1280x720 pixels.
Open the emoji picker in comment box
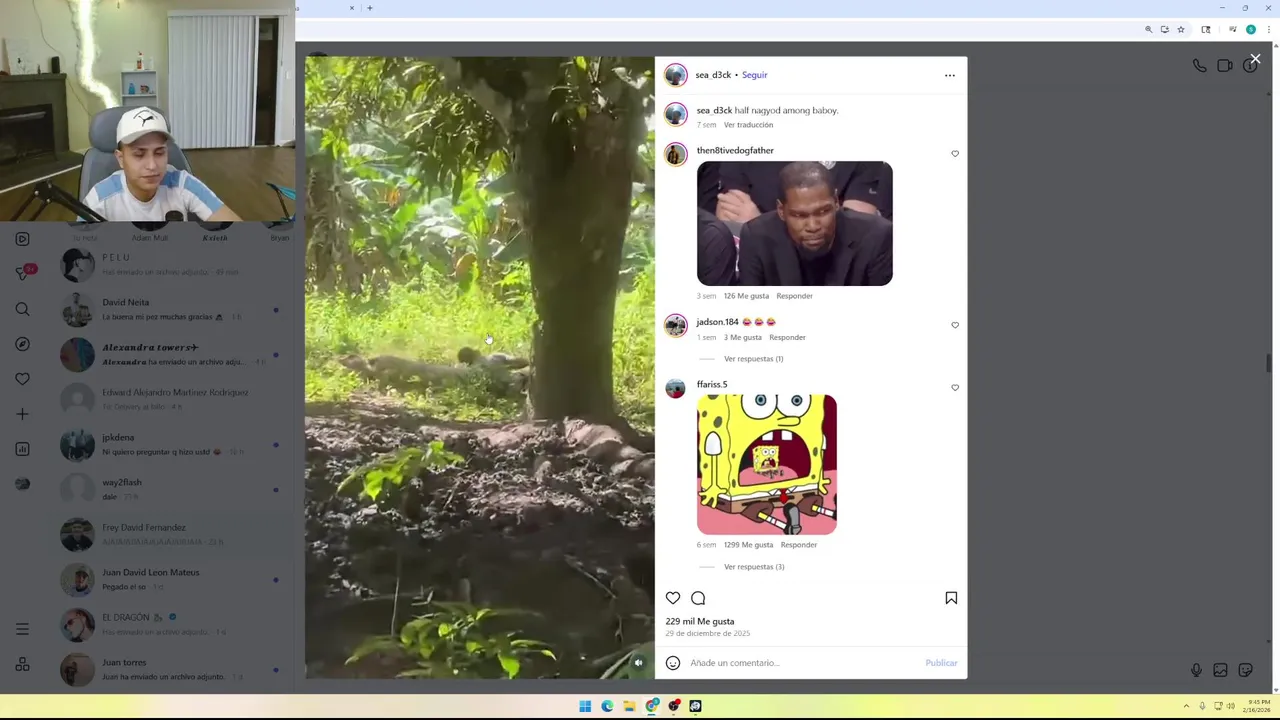click(x=673, y=663)
